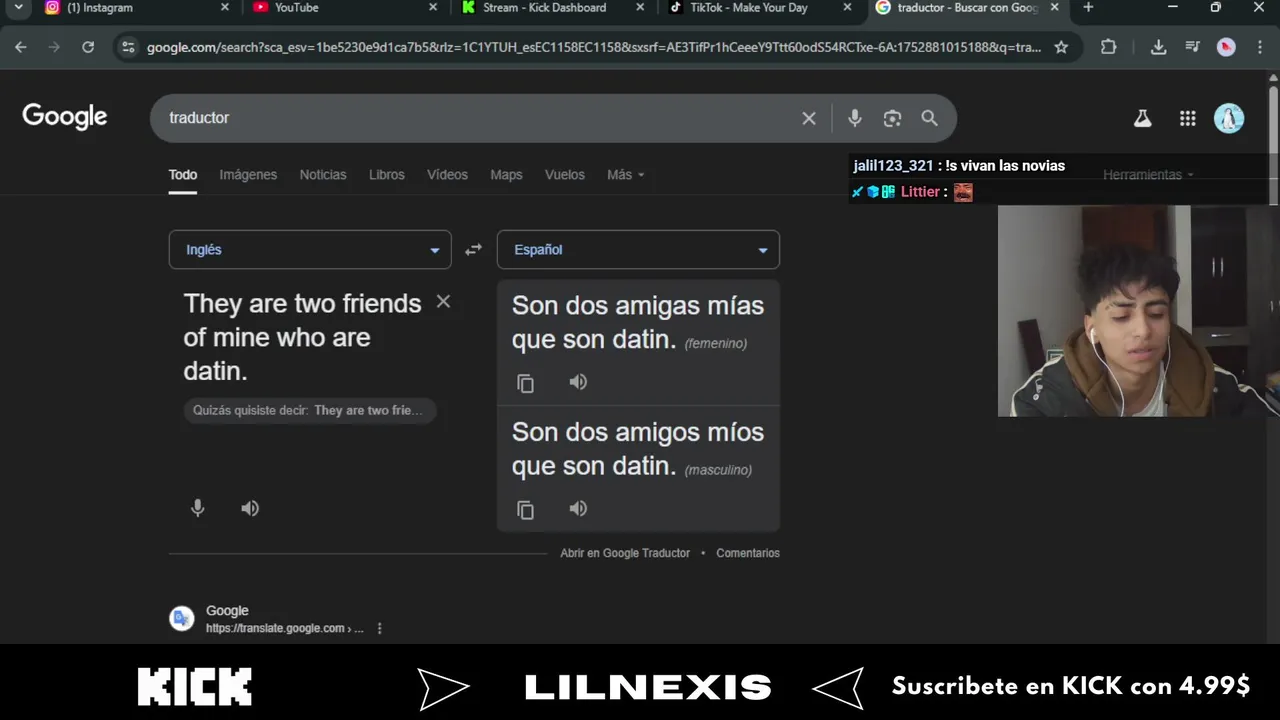Switch to the Instagram browser tab
This screenshot has height=720, width=1280.
pos(138,8)
